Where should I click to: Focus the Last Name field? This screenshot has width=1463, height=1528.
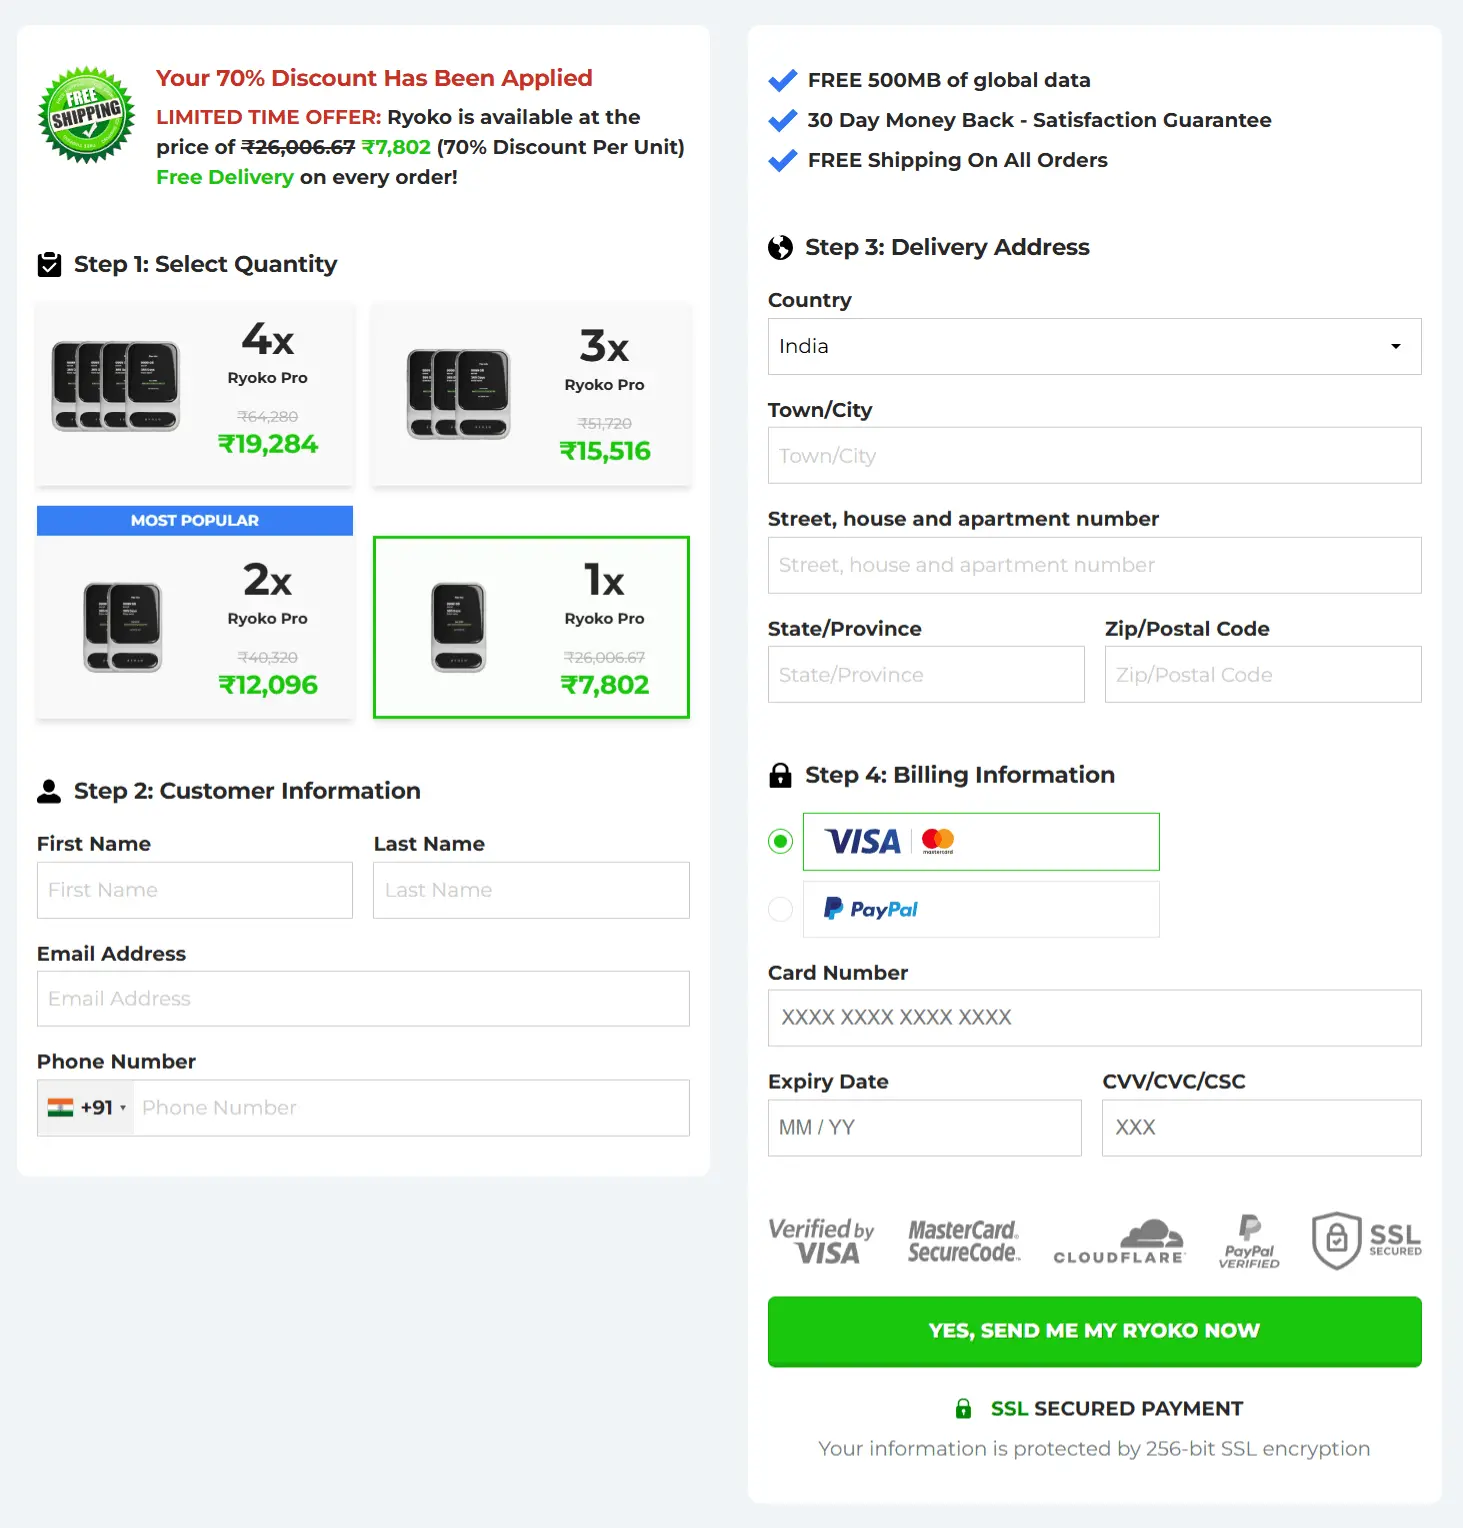(531, 890)
